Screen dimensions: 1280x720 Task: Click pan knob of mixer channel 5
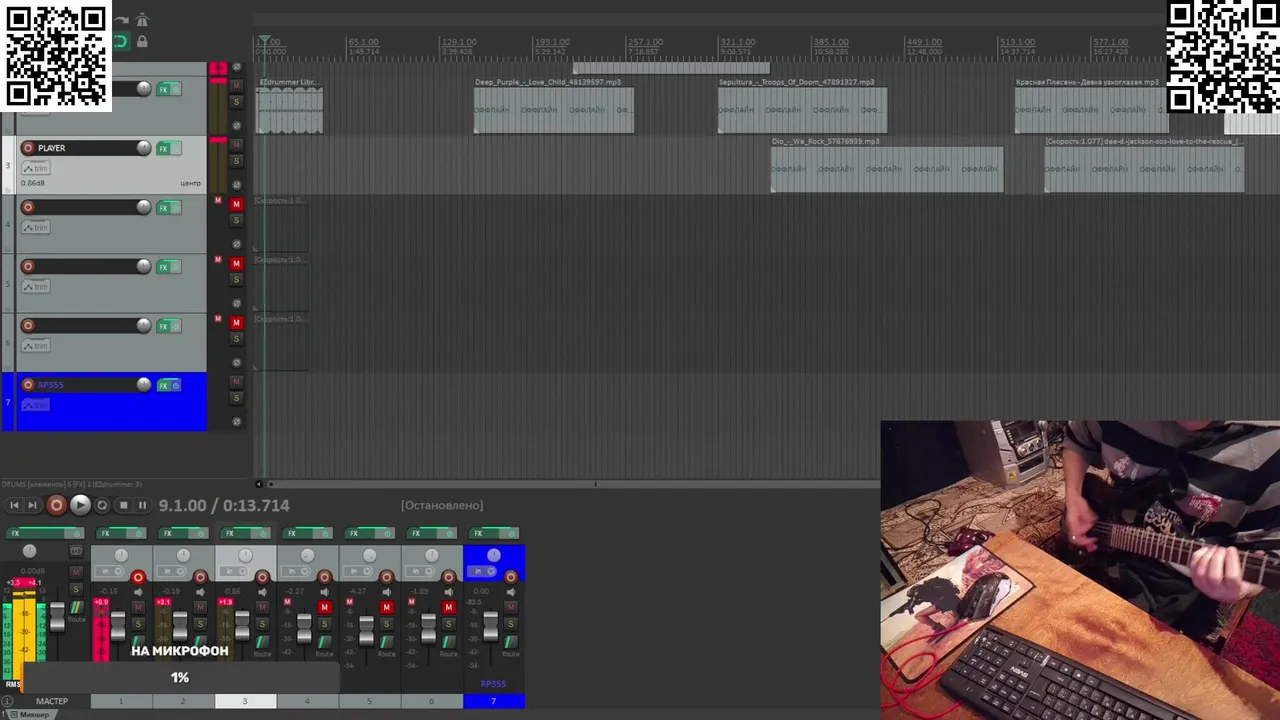(x=369, y=555)
